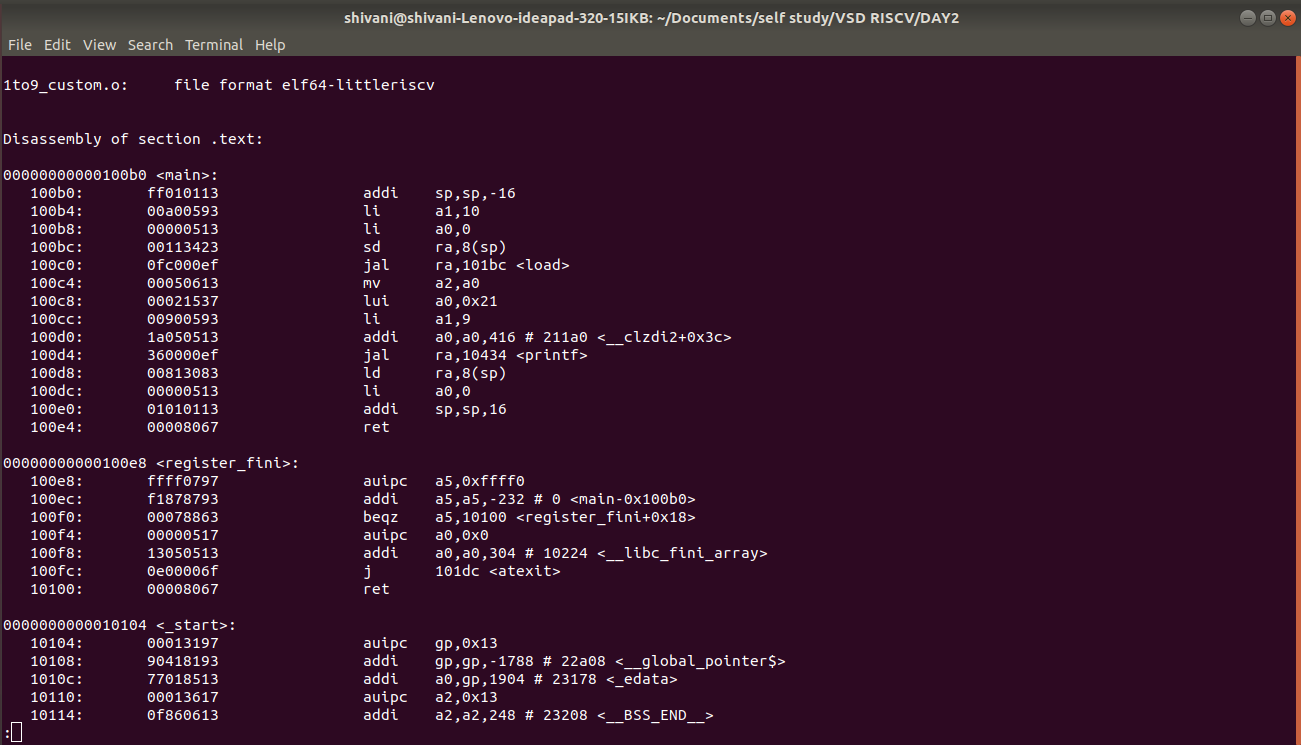Click the 'addi sp,sp,-16' instruction
This screenshot has height=745, width=1301.
click(439, 193)
